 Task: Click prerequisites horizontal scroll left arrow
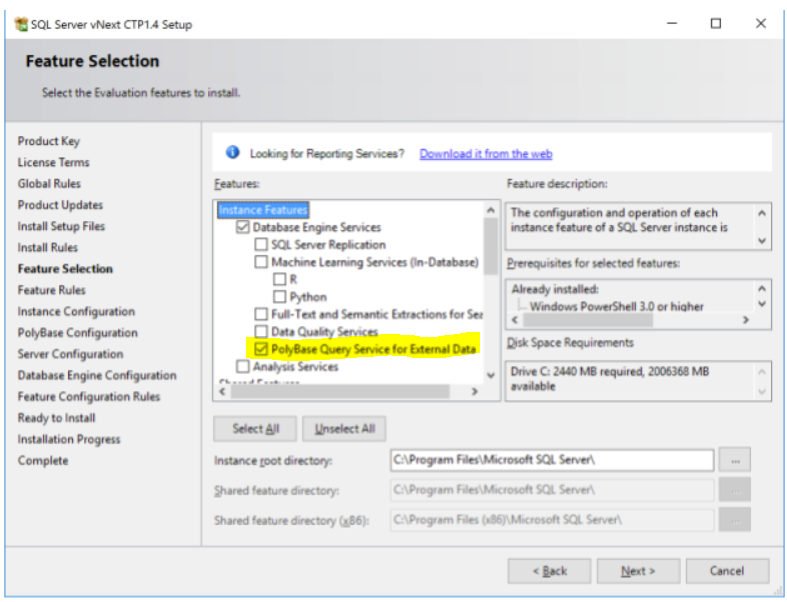pyautogui.click(x=514, y=320)
